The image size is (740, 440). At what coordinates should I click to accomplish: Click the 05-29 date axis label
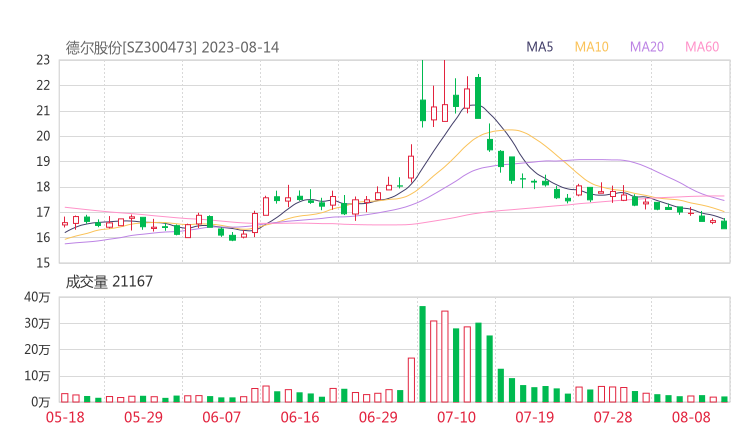tap(143, 417)
